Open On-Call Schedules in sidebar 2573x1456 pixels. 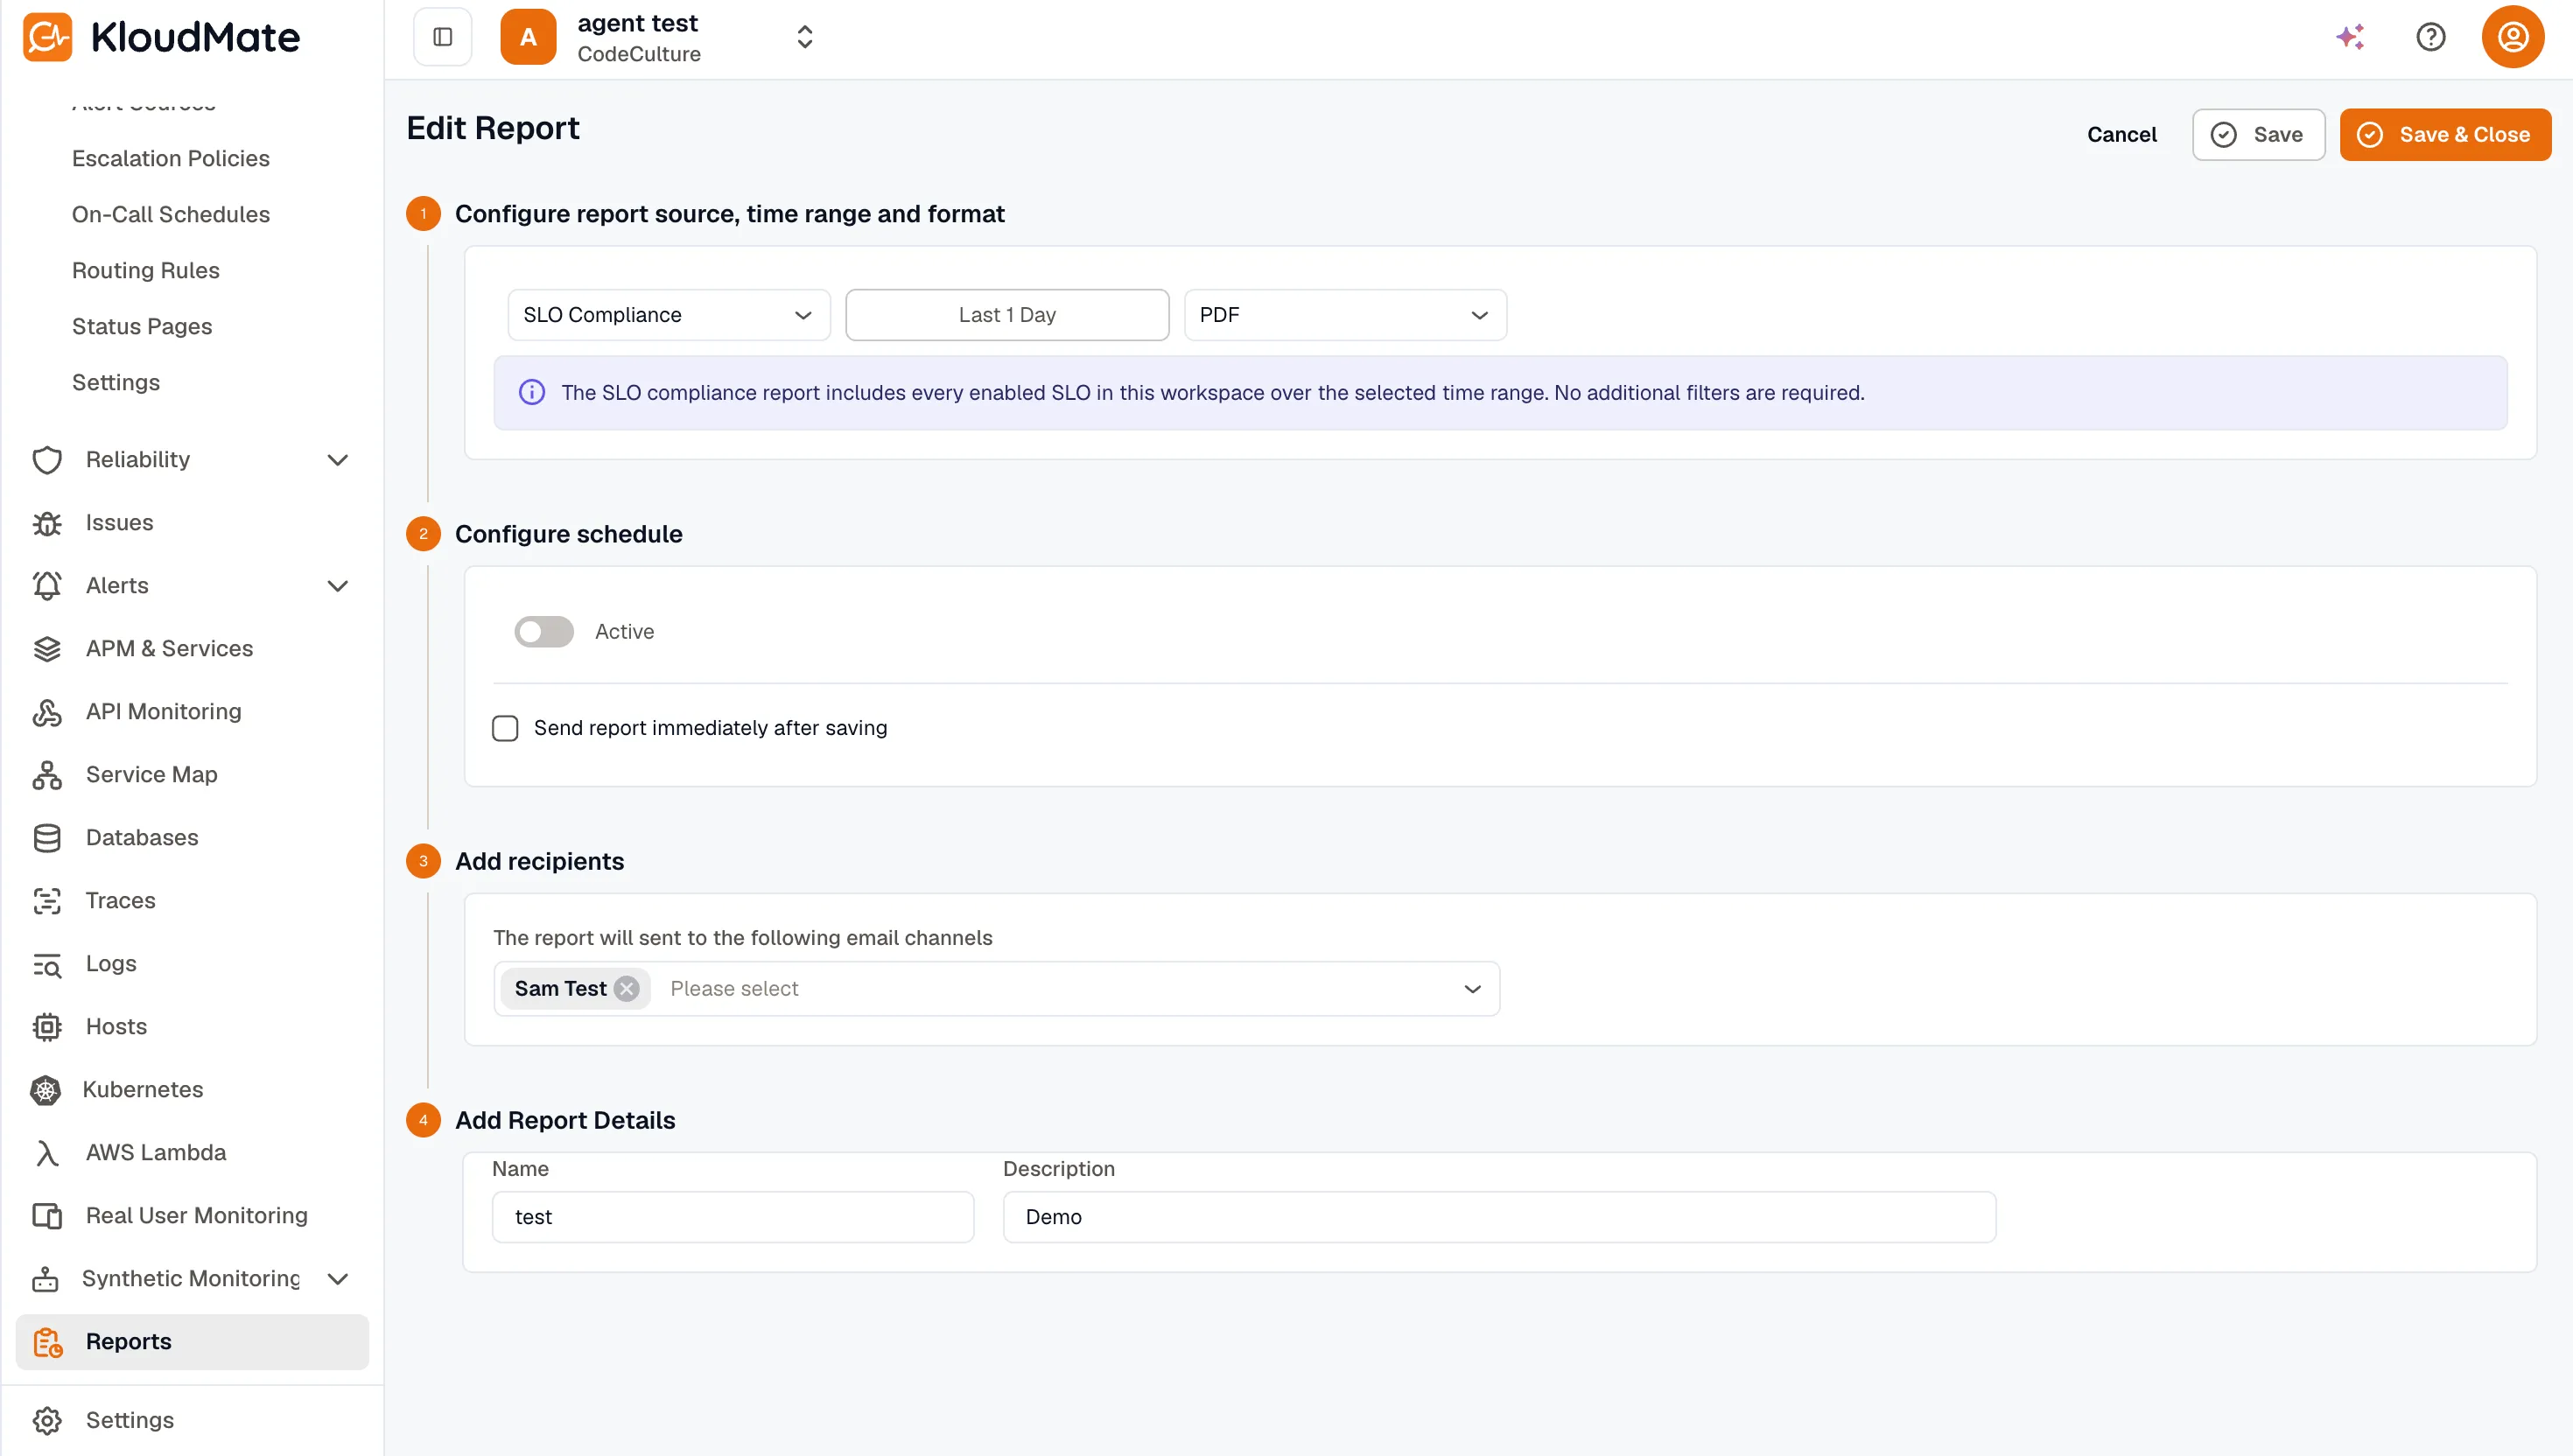(171, 214)
